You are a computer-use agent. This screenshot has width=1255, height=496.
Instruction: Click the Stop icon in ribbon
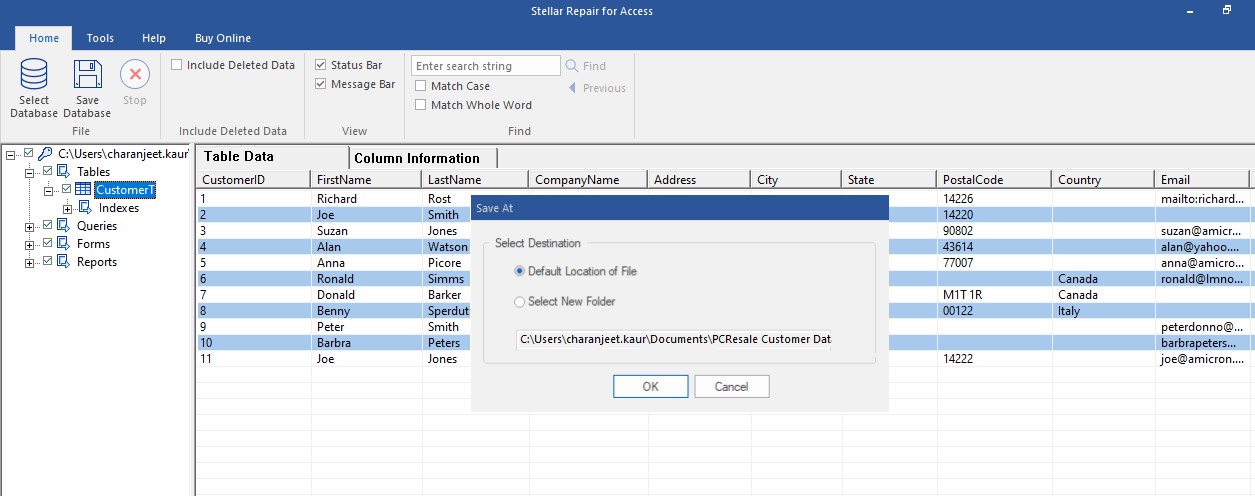(x=135, y=75)
